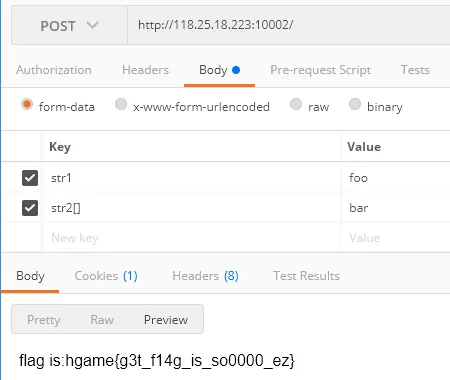Open the response Headers (8) tab

(x=205, y=276)
